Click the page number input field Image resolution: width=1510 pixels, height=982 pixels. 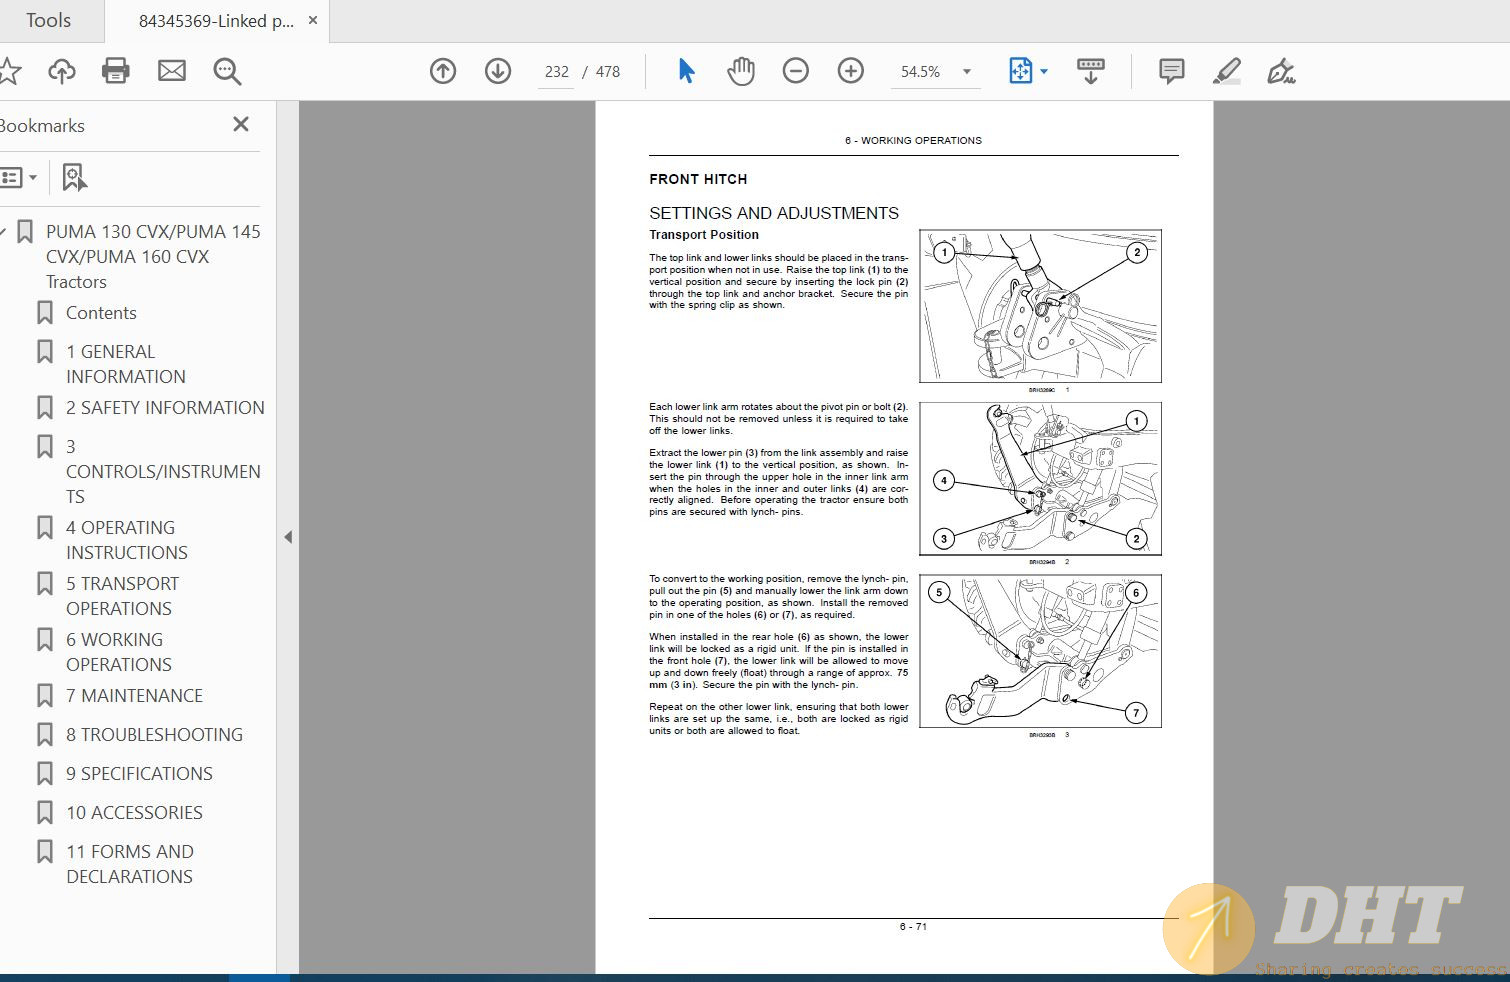556,72
